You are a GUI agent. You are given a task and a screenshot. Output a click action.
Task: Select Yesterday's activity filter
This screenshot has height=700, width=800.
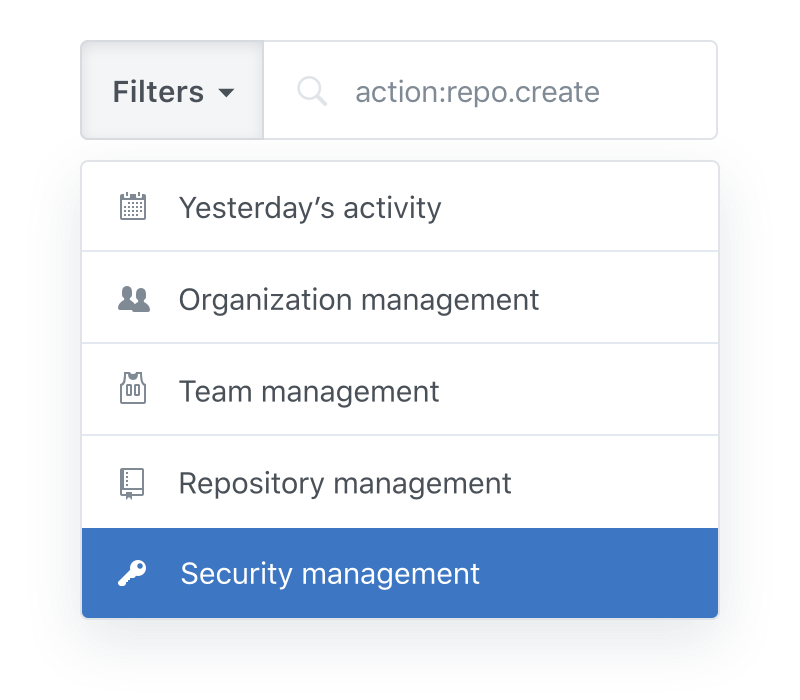pos(400,207)
